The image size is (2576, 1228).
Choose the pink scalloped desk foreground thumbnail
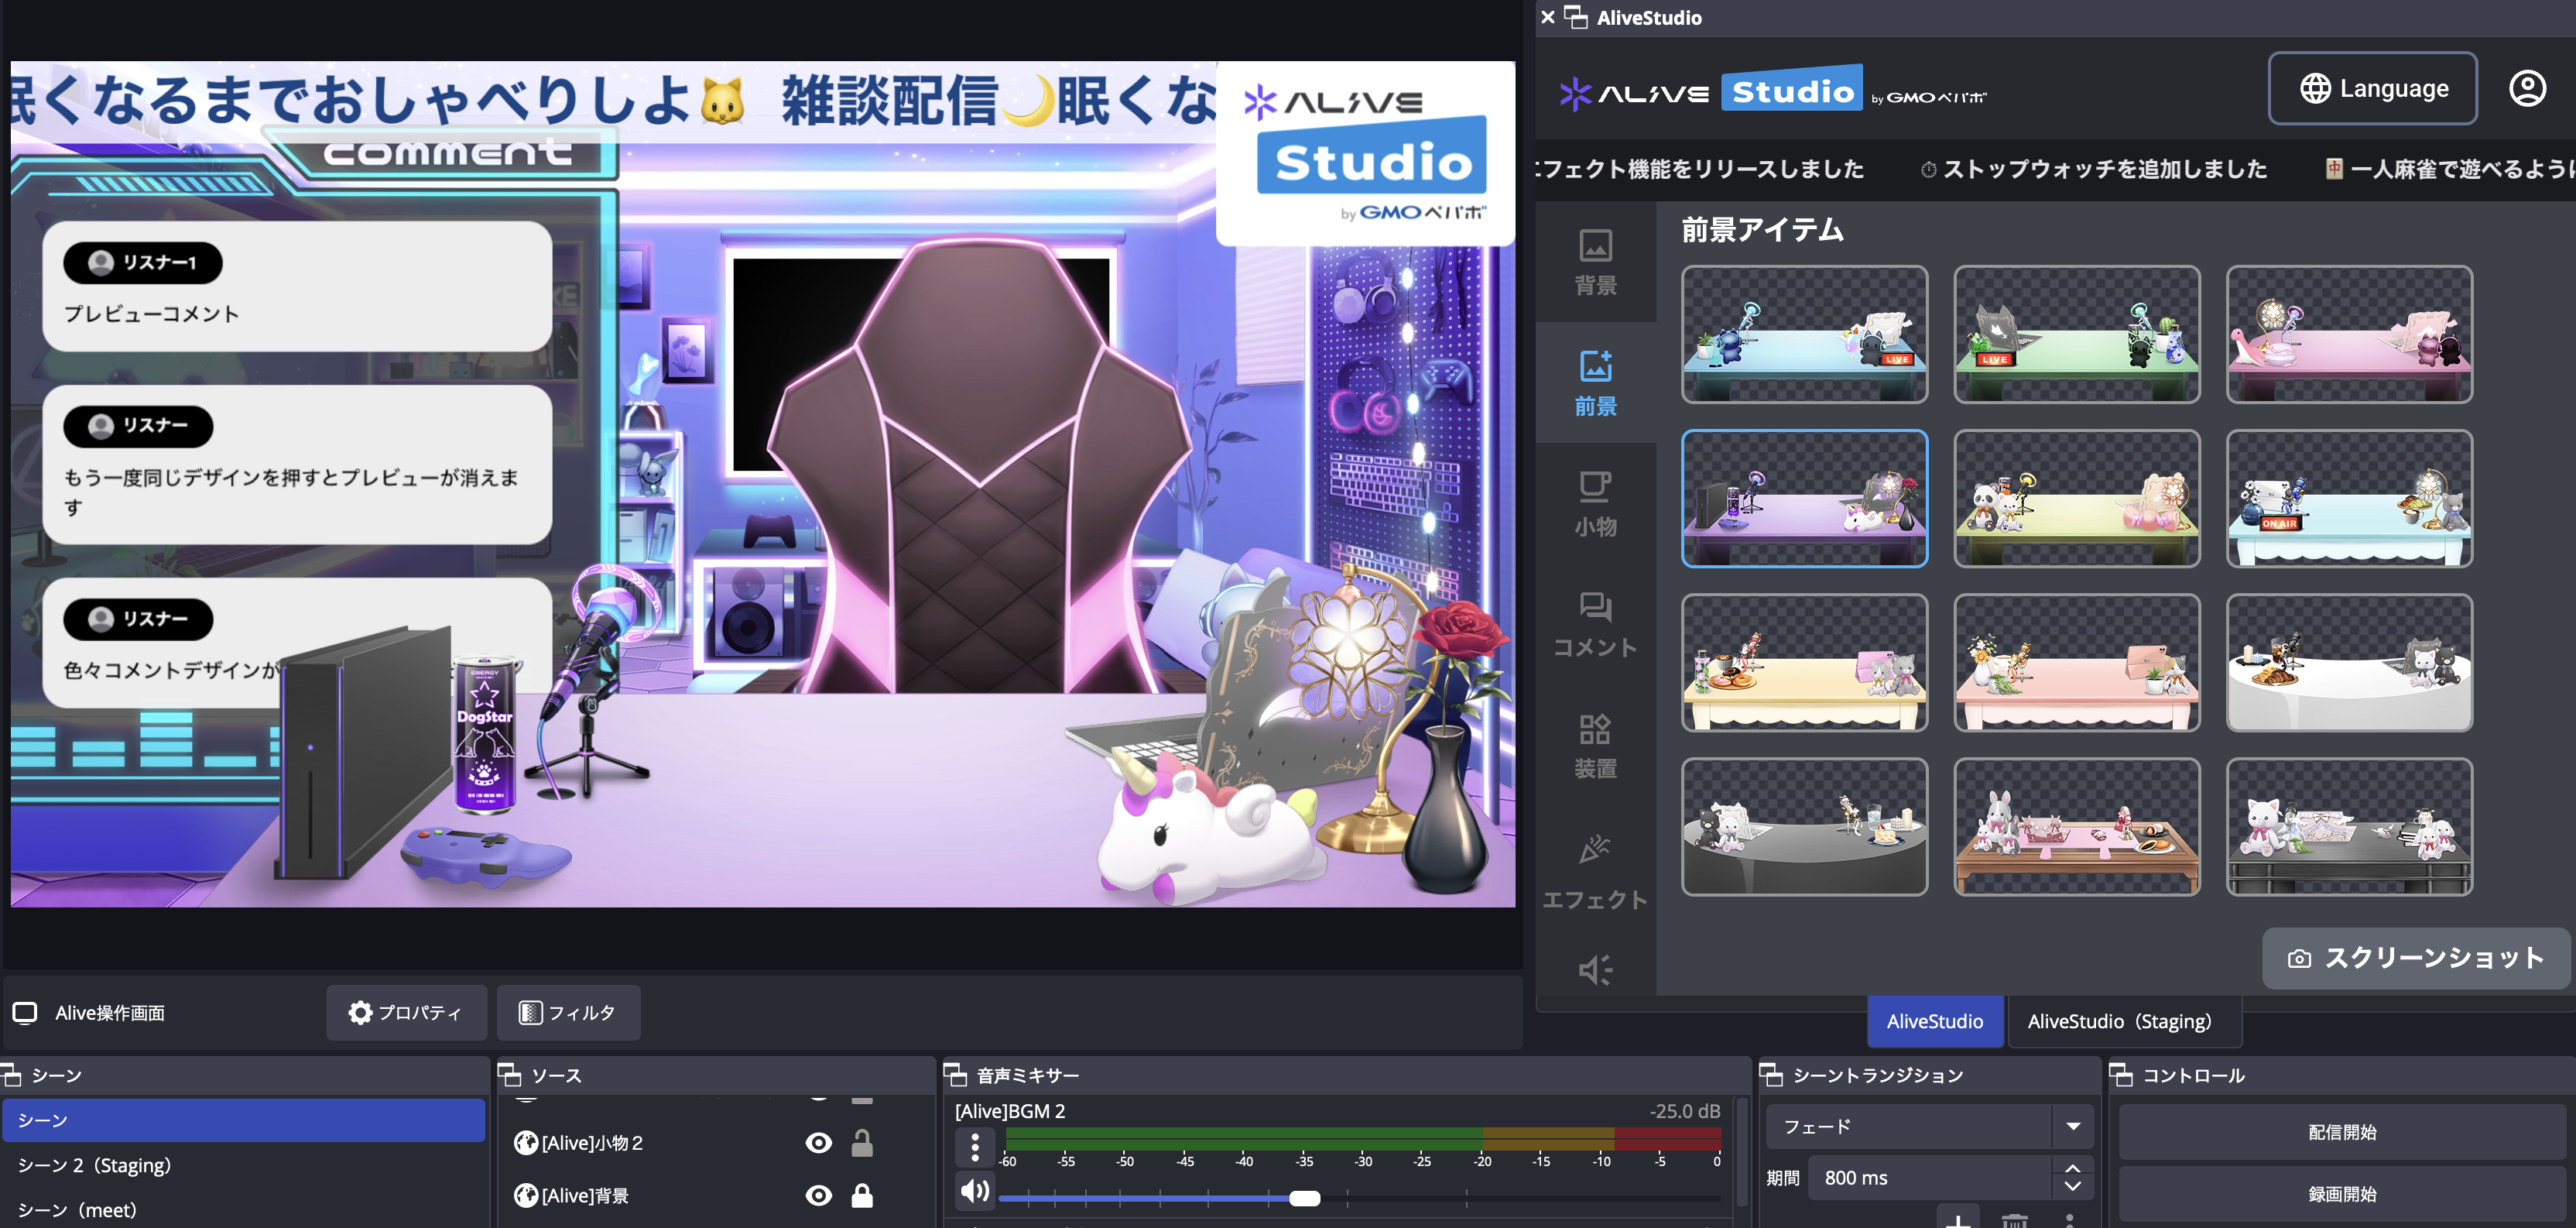click(2076, 663)
